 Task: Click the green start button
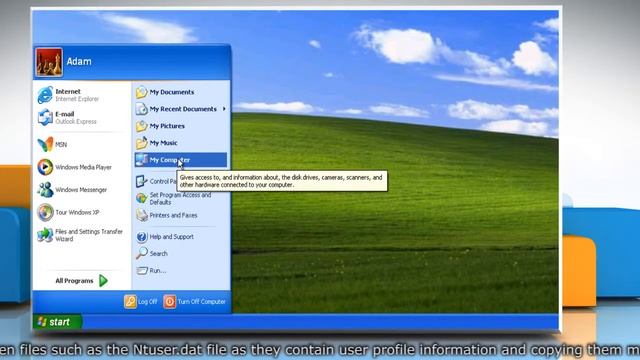click(x=57, y=322)
